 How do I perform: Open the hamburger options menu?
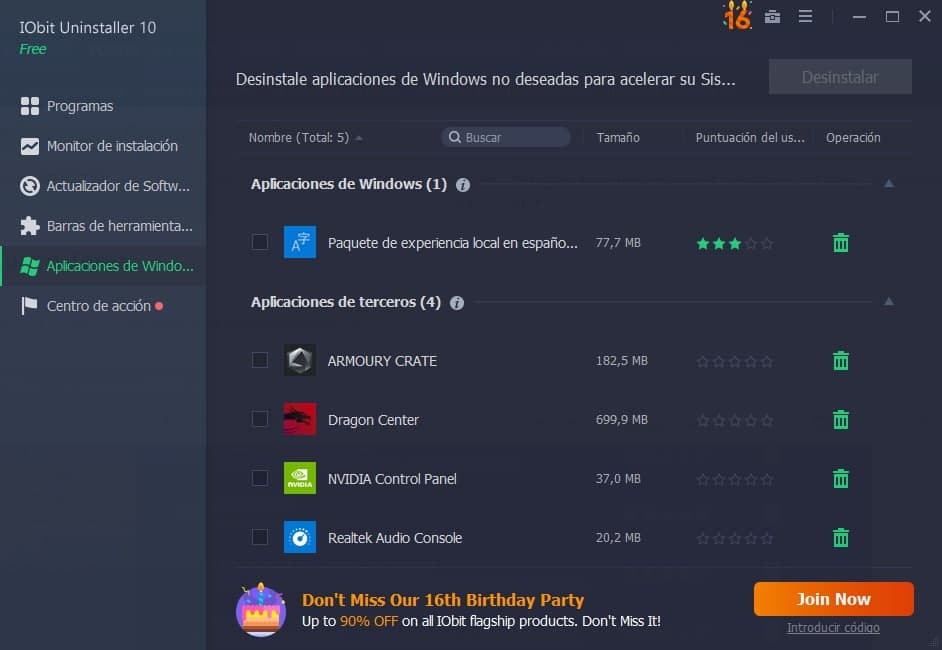(805, 16)
